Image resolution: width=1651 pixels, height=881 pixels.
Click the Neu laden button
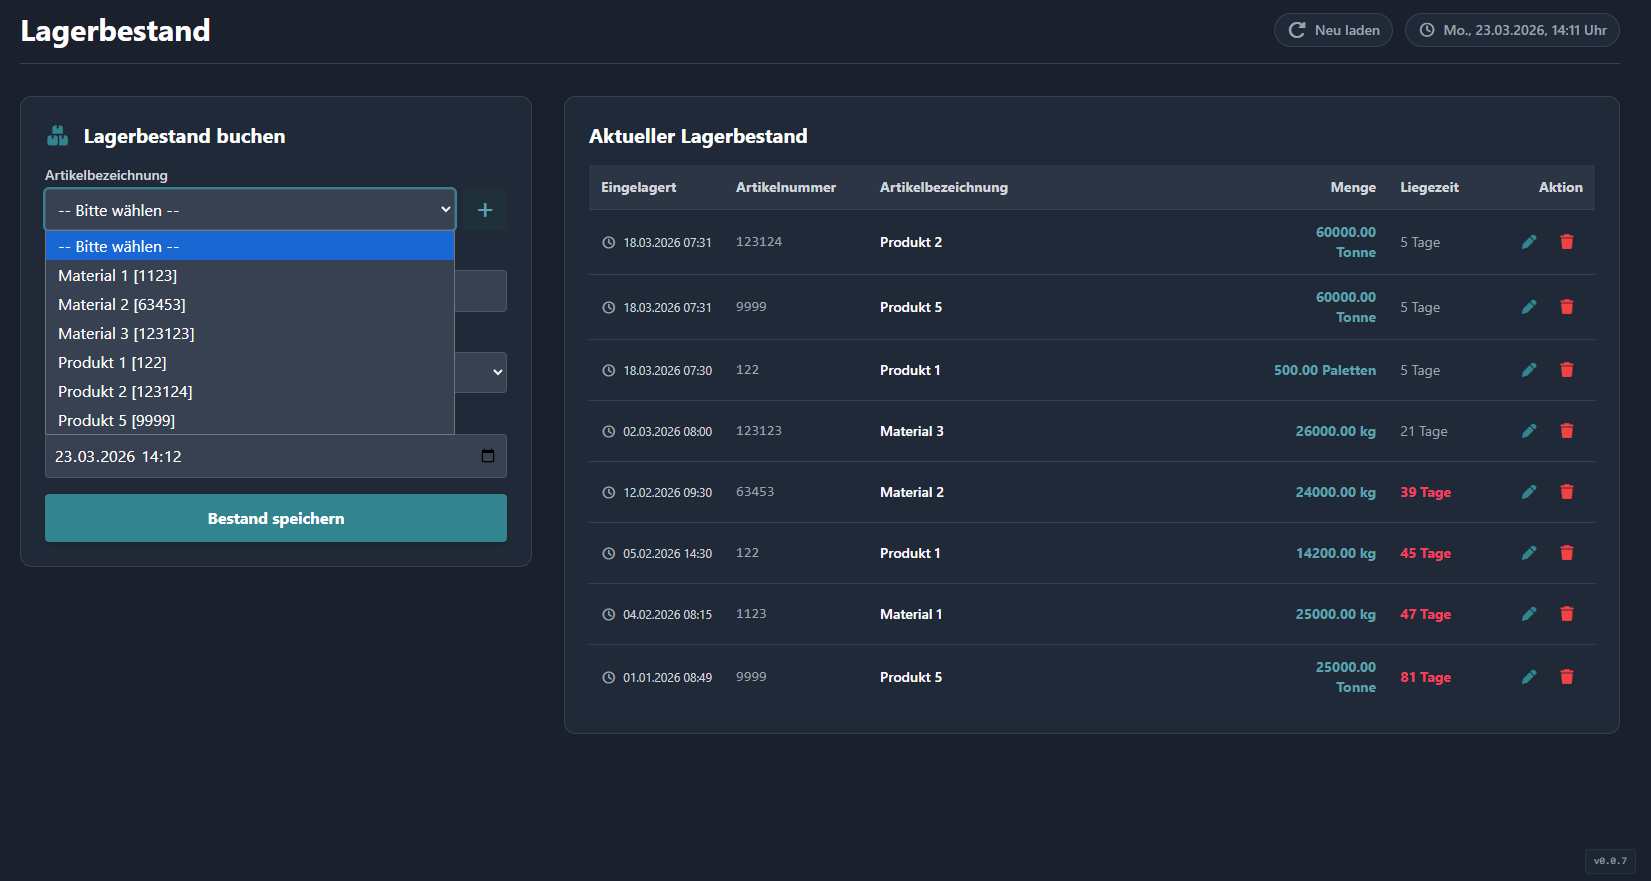(x=1333, y=30)
